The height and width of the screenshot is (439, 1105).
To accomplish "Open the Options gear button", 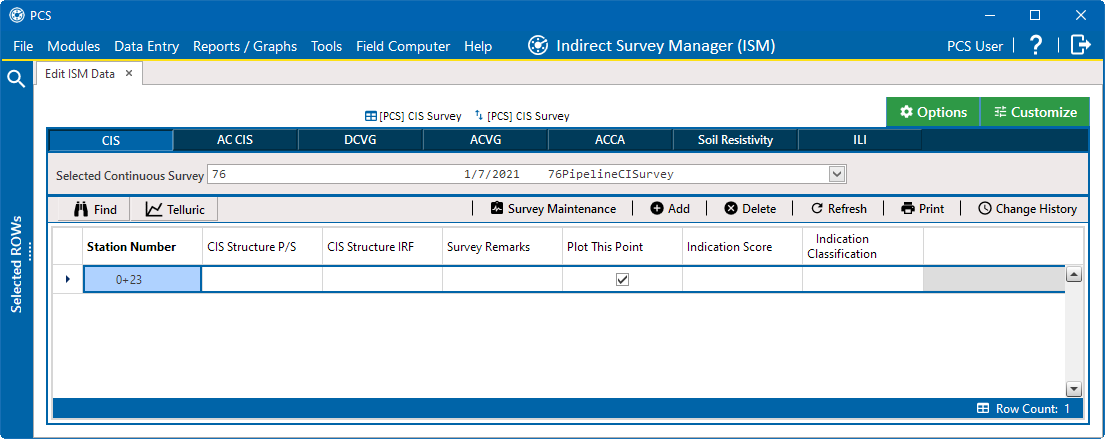I will 932,112.
